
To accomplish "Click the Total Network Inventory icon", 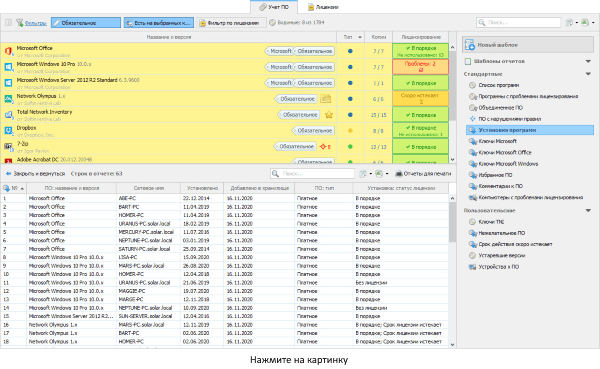I will [8, 114].
